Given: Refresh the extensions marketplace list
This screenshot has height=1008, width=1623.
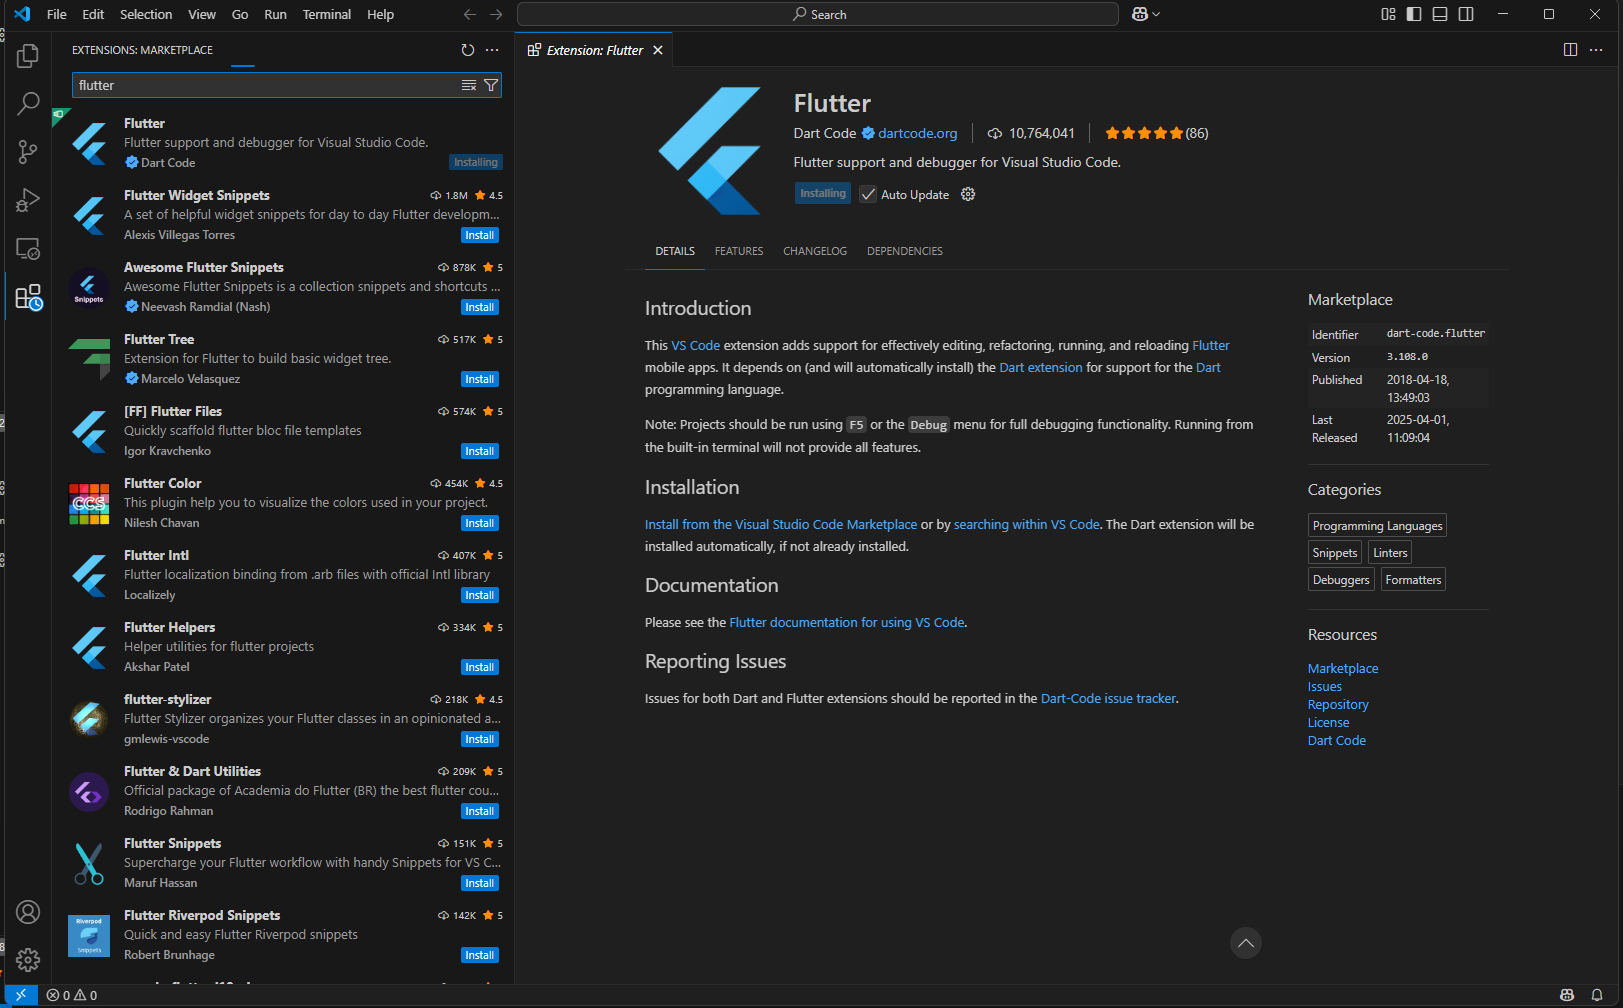Looking at the screenshot, I should (x=467, y=50).
